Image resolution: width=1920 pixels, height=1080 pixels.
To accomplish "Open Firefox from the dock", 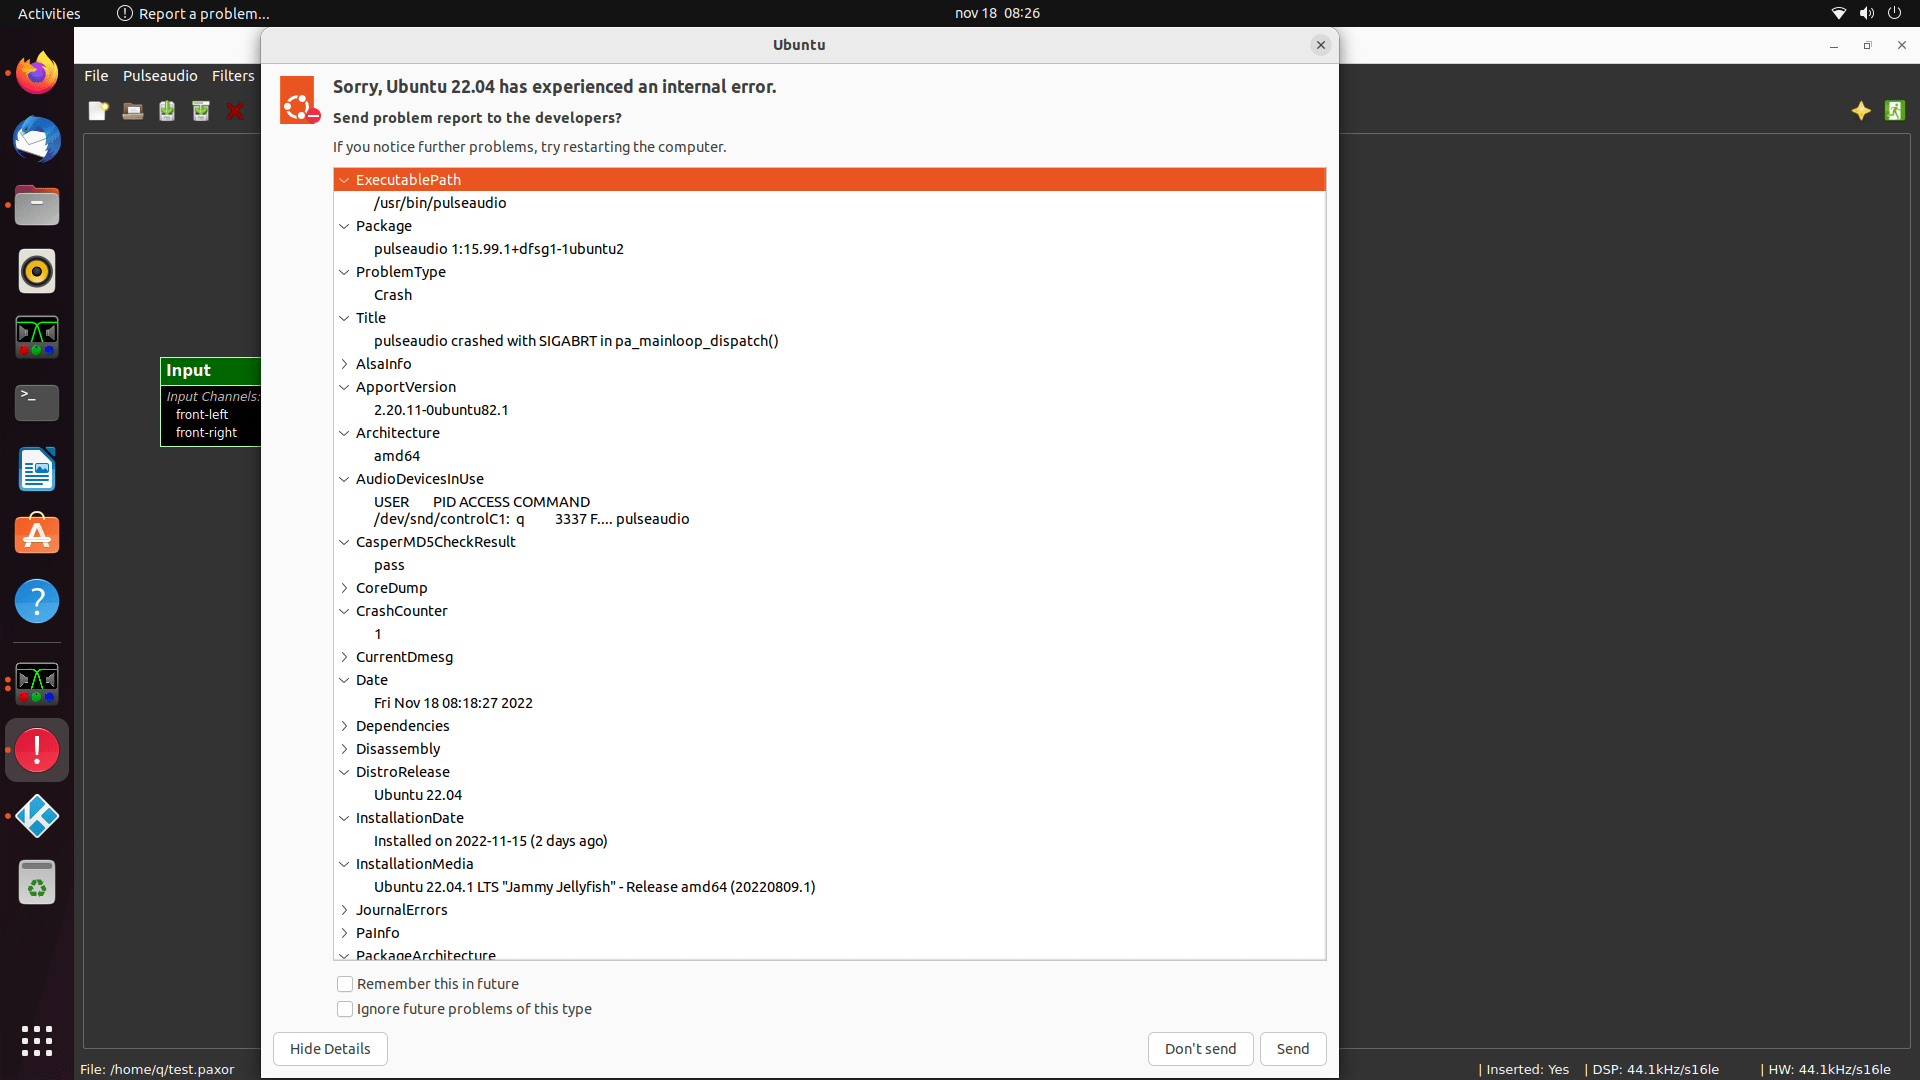I will tap(37, 73).
